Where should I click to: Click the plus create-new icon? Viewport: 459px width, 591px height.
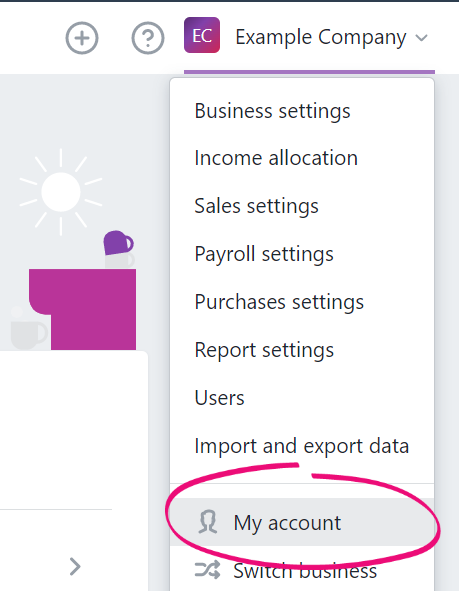(82, 38)
